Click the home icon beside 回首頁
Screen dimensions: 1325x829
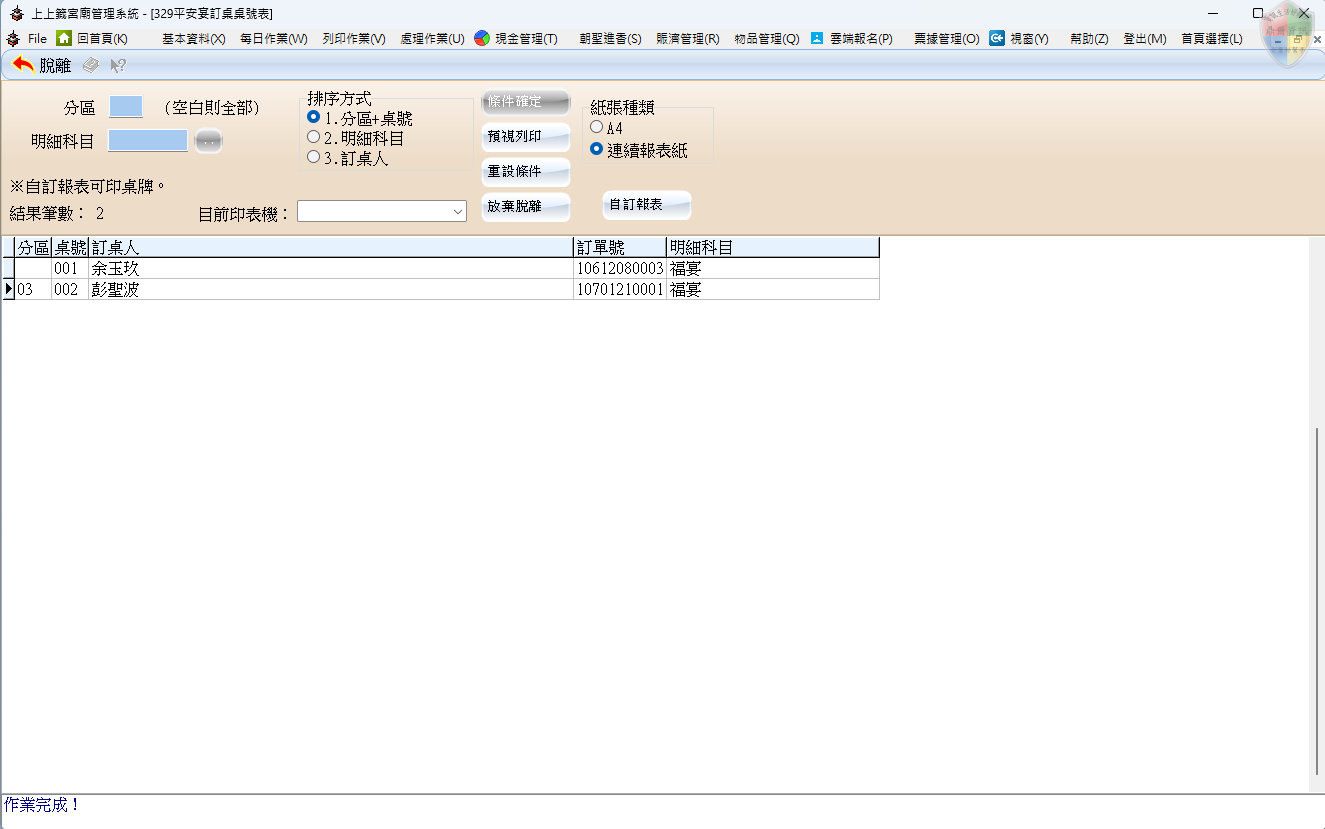64,38
